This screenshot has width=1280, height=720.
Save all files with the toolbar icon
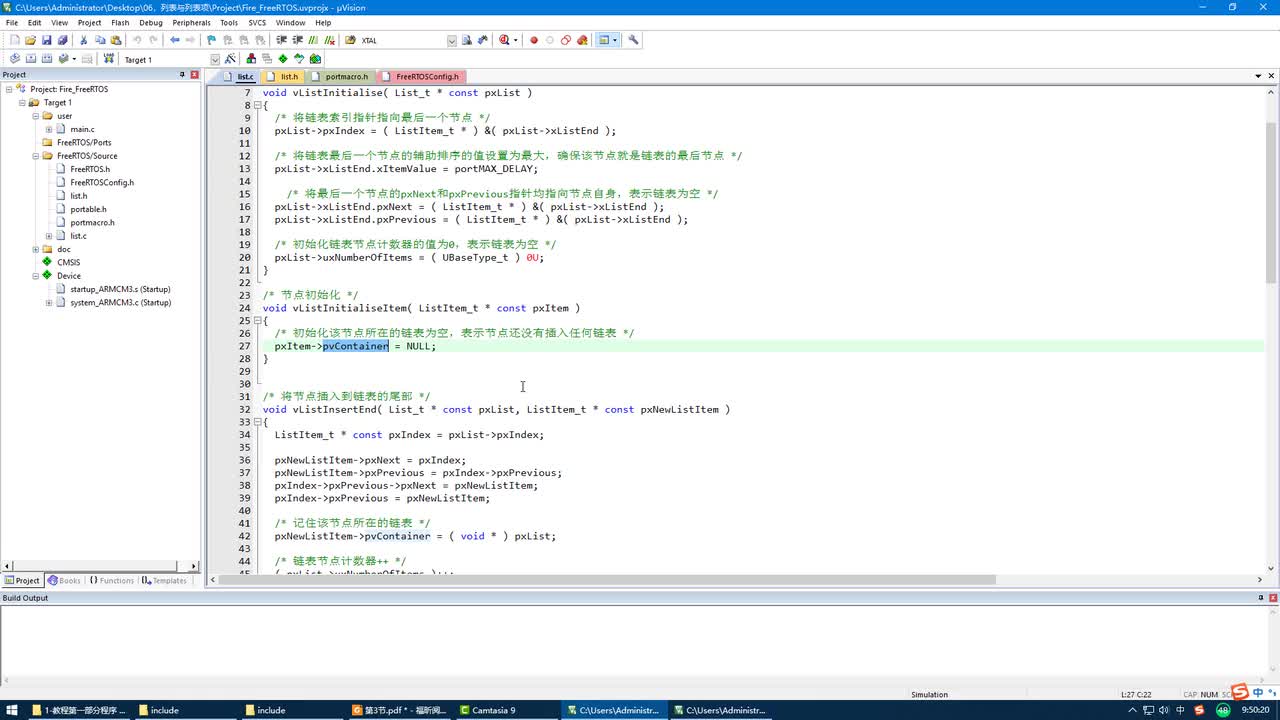[62, 40]
